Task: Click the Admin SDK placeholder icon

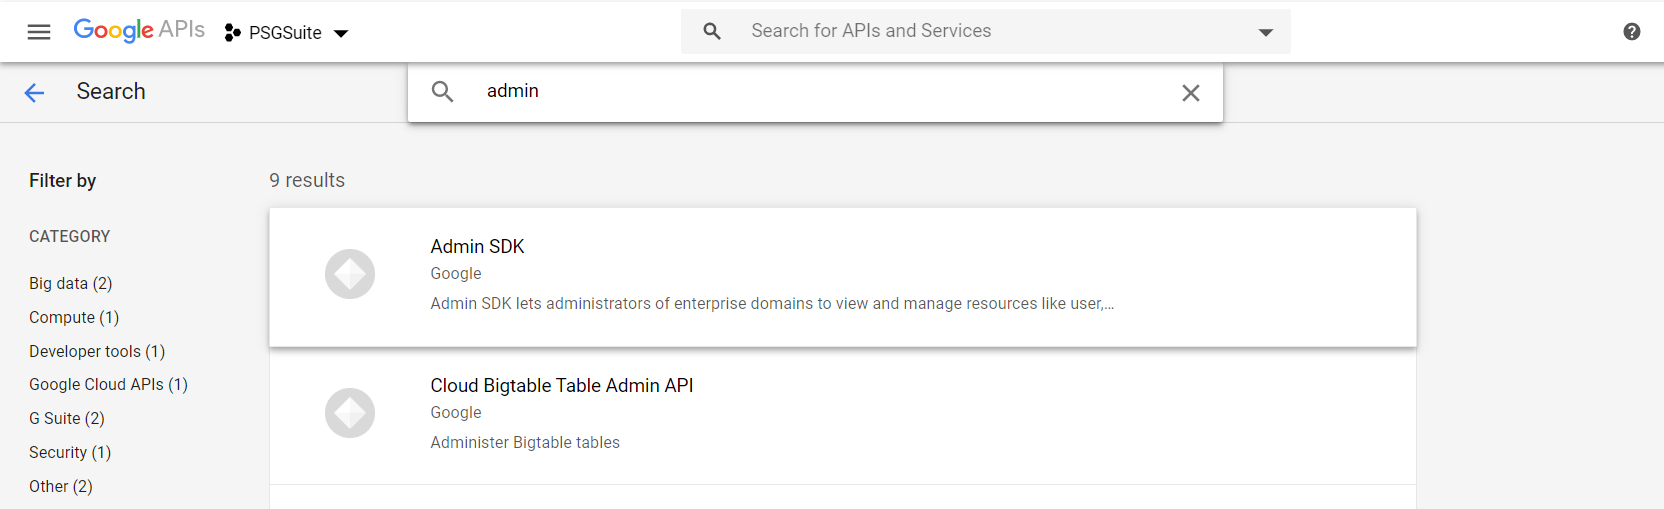Action: 350,274
